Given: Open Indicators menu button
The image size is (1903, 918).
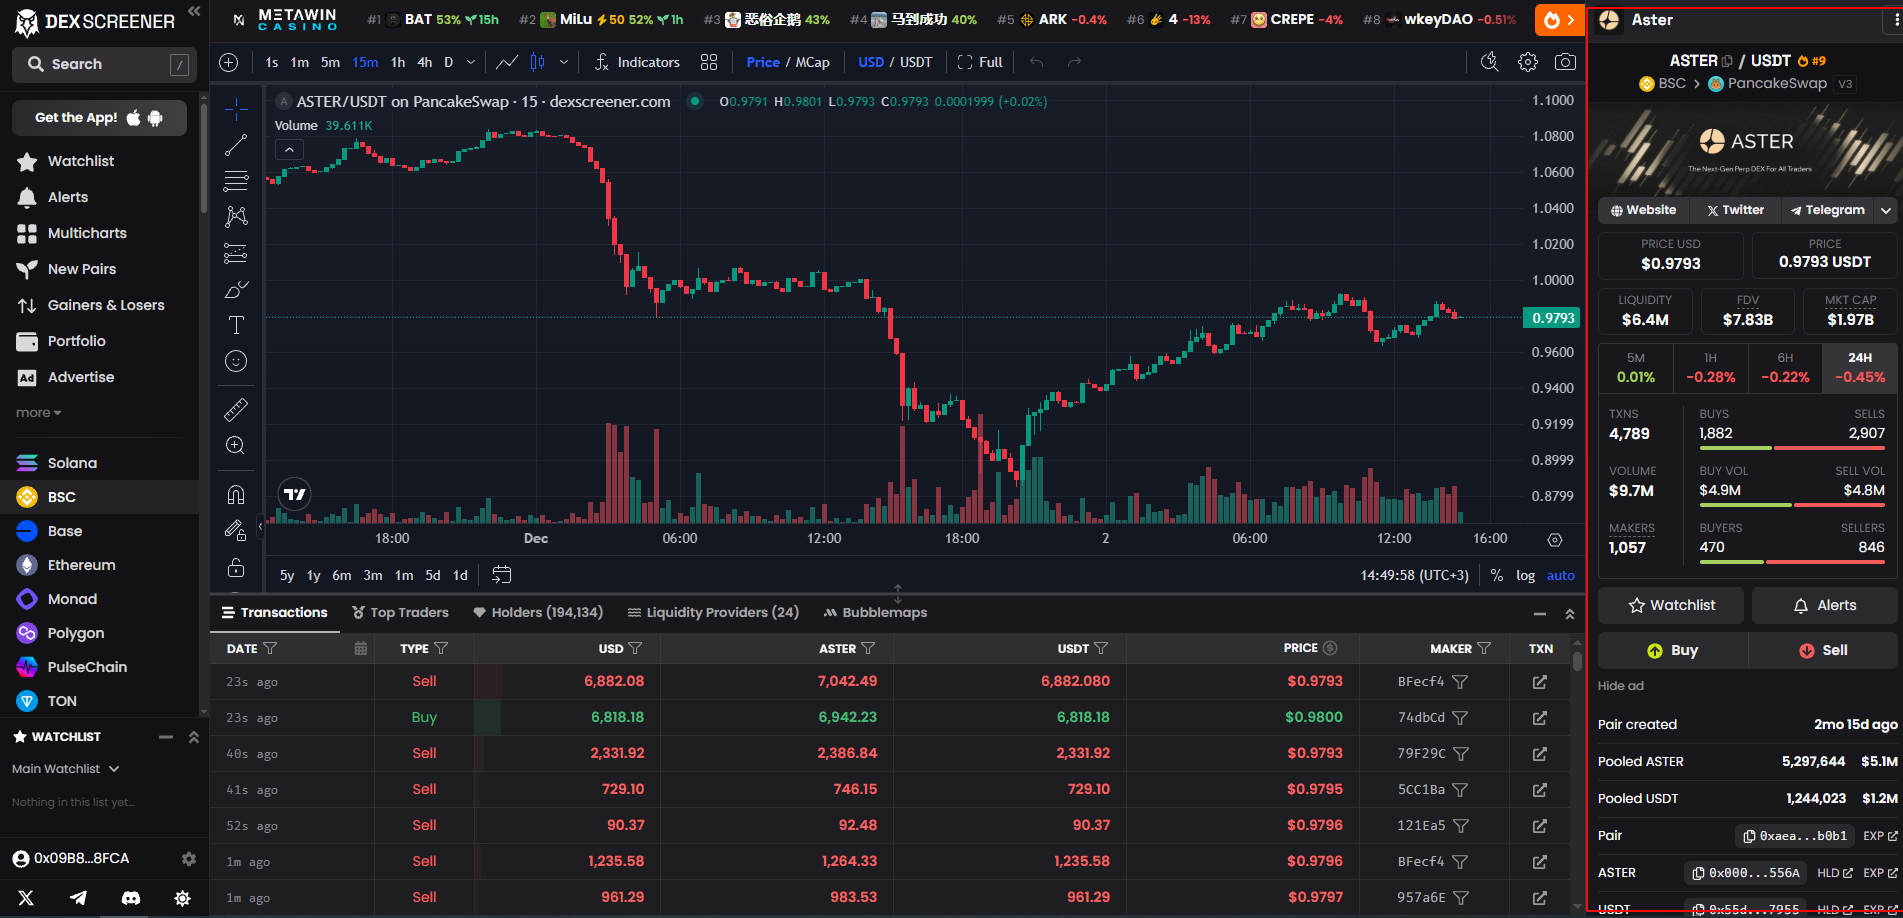Looking at the screenshot, I should coord(637,62).
